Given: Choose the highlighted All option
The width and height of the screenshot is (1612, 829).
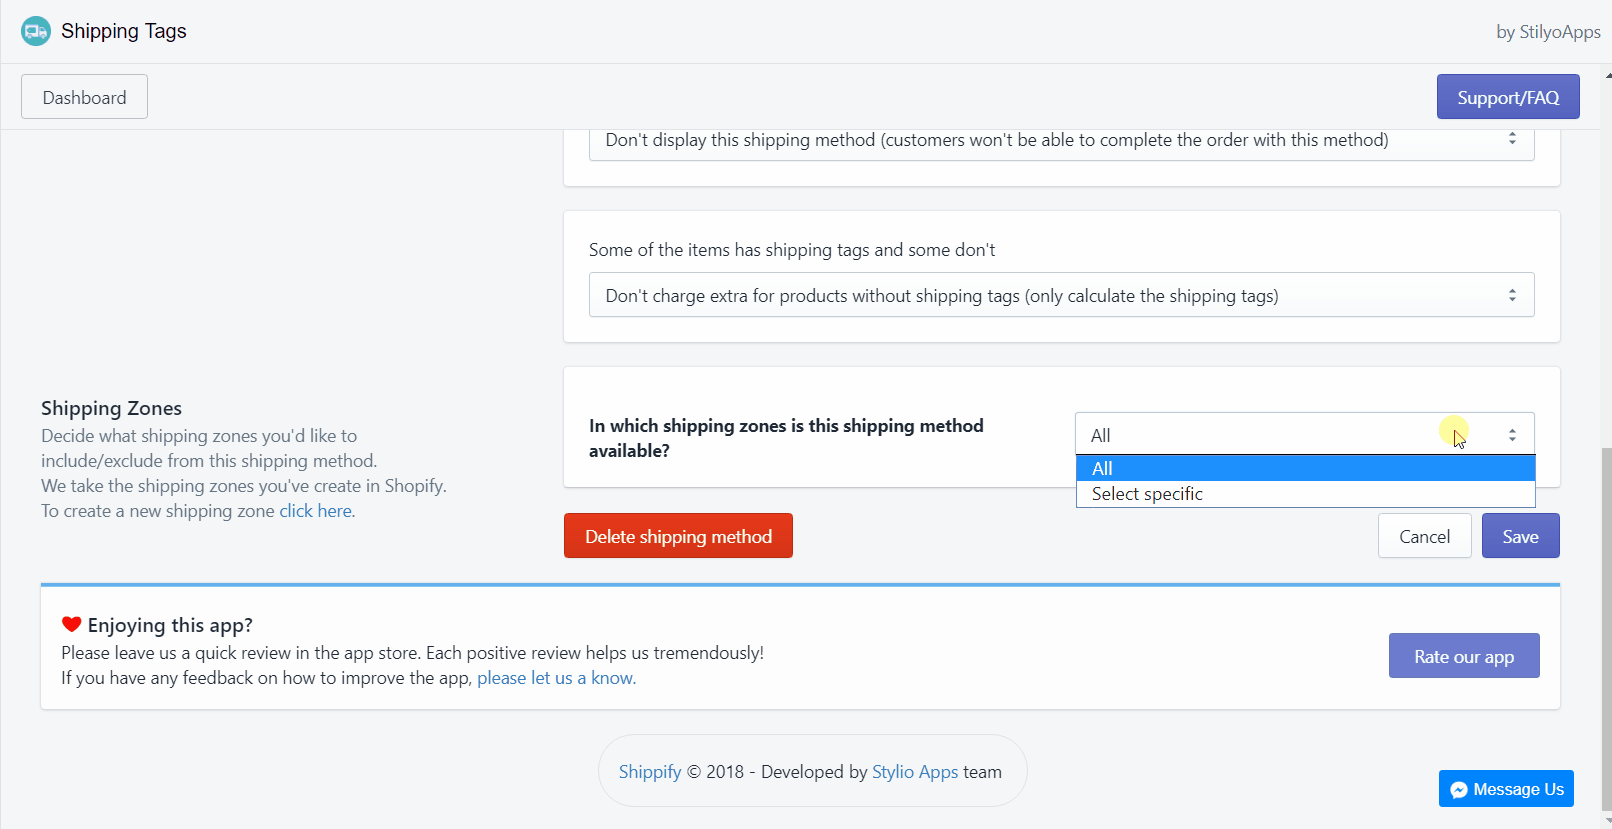Looking at the screenshot, I should pyautogui.click(x=1305, y=468).
